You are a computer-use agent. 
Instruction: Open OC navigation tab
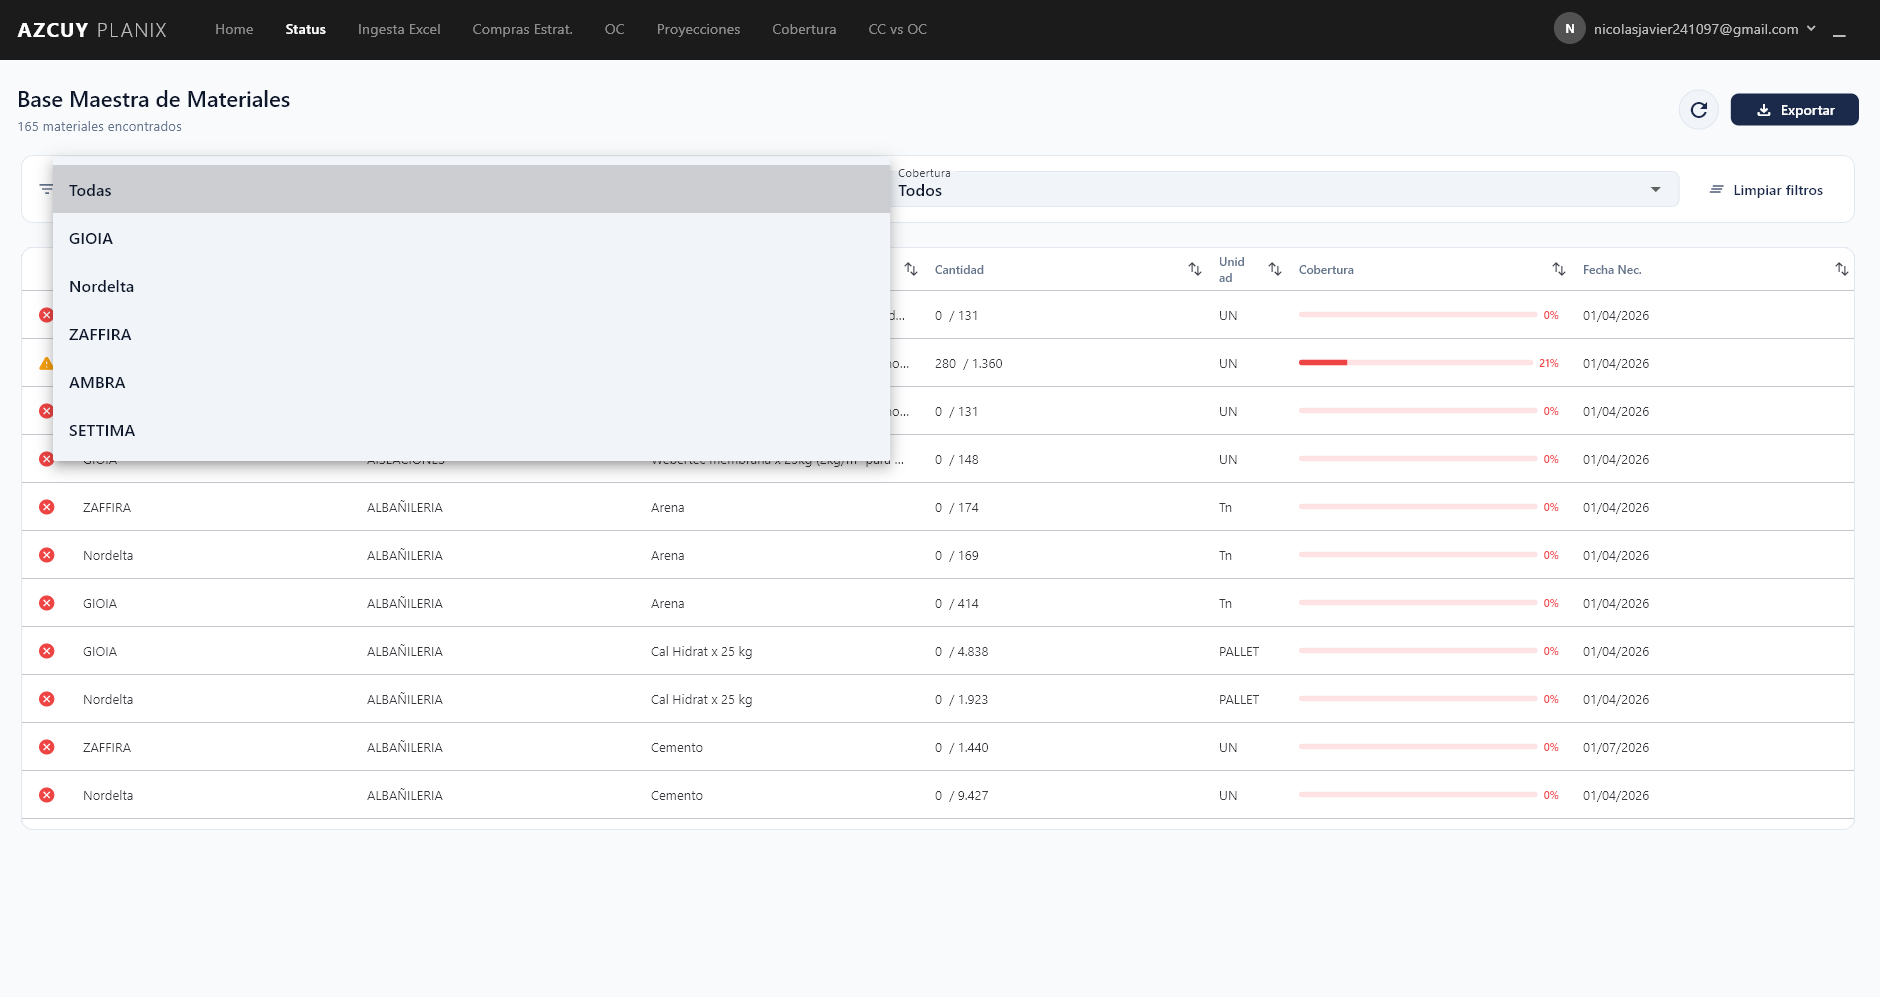(614, 29)
